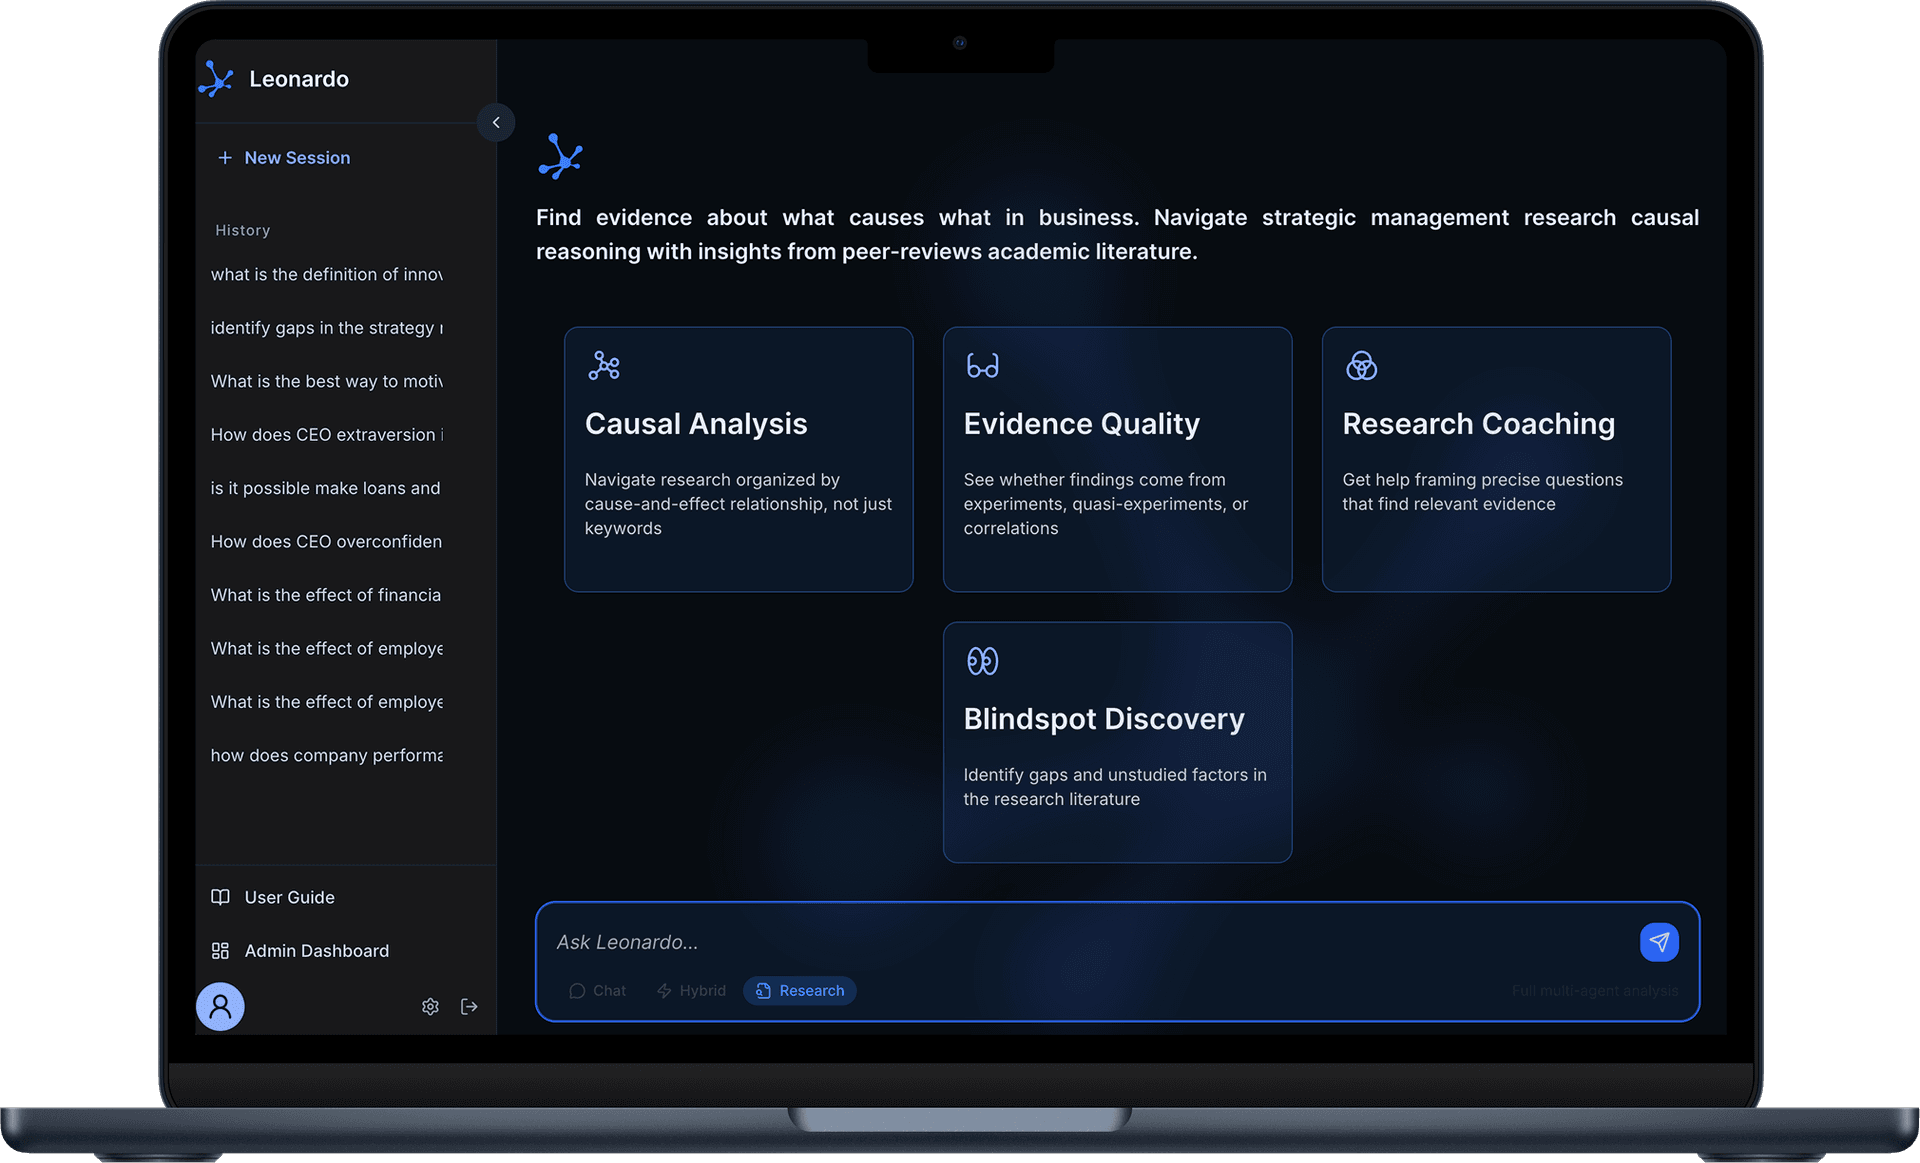
Task: Select the innovation definition history entry
Action: 325,274
